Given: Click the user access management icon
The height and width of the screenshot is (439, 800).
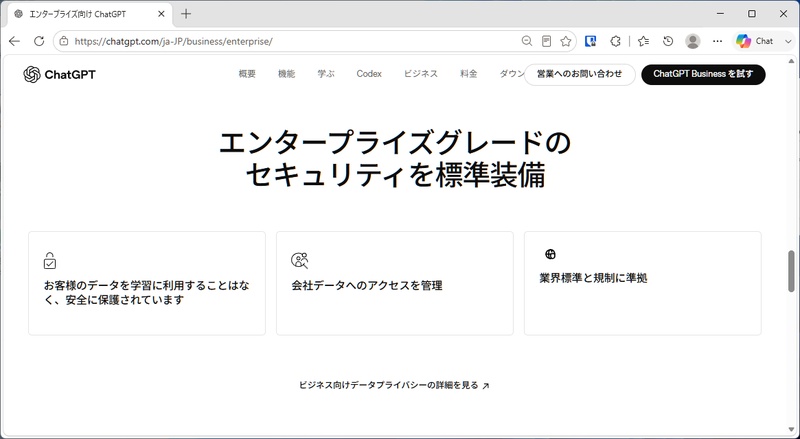Looking at the screenshot, I should click(x=299, y=260).
